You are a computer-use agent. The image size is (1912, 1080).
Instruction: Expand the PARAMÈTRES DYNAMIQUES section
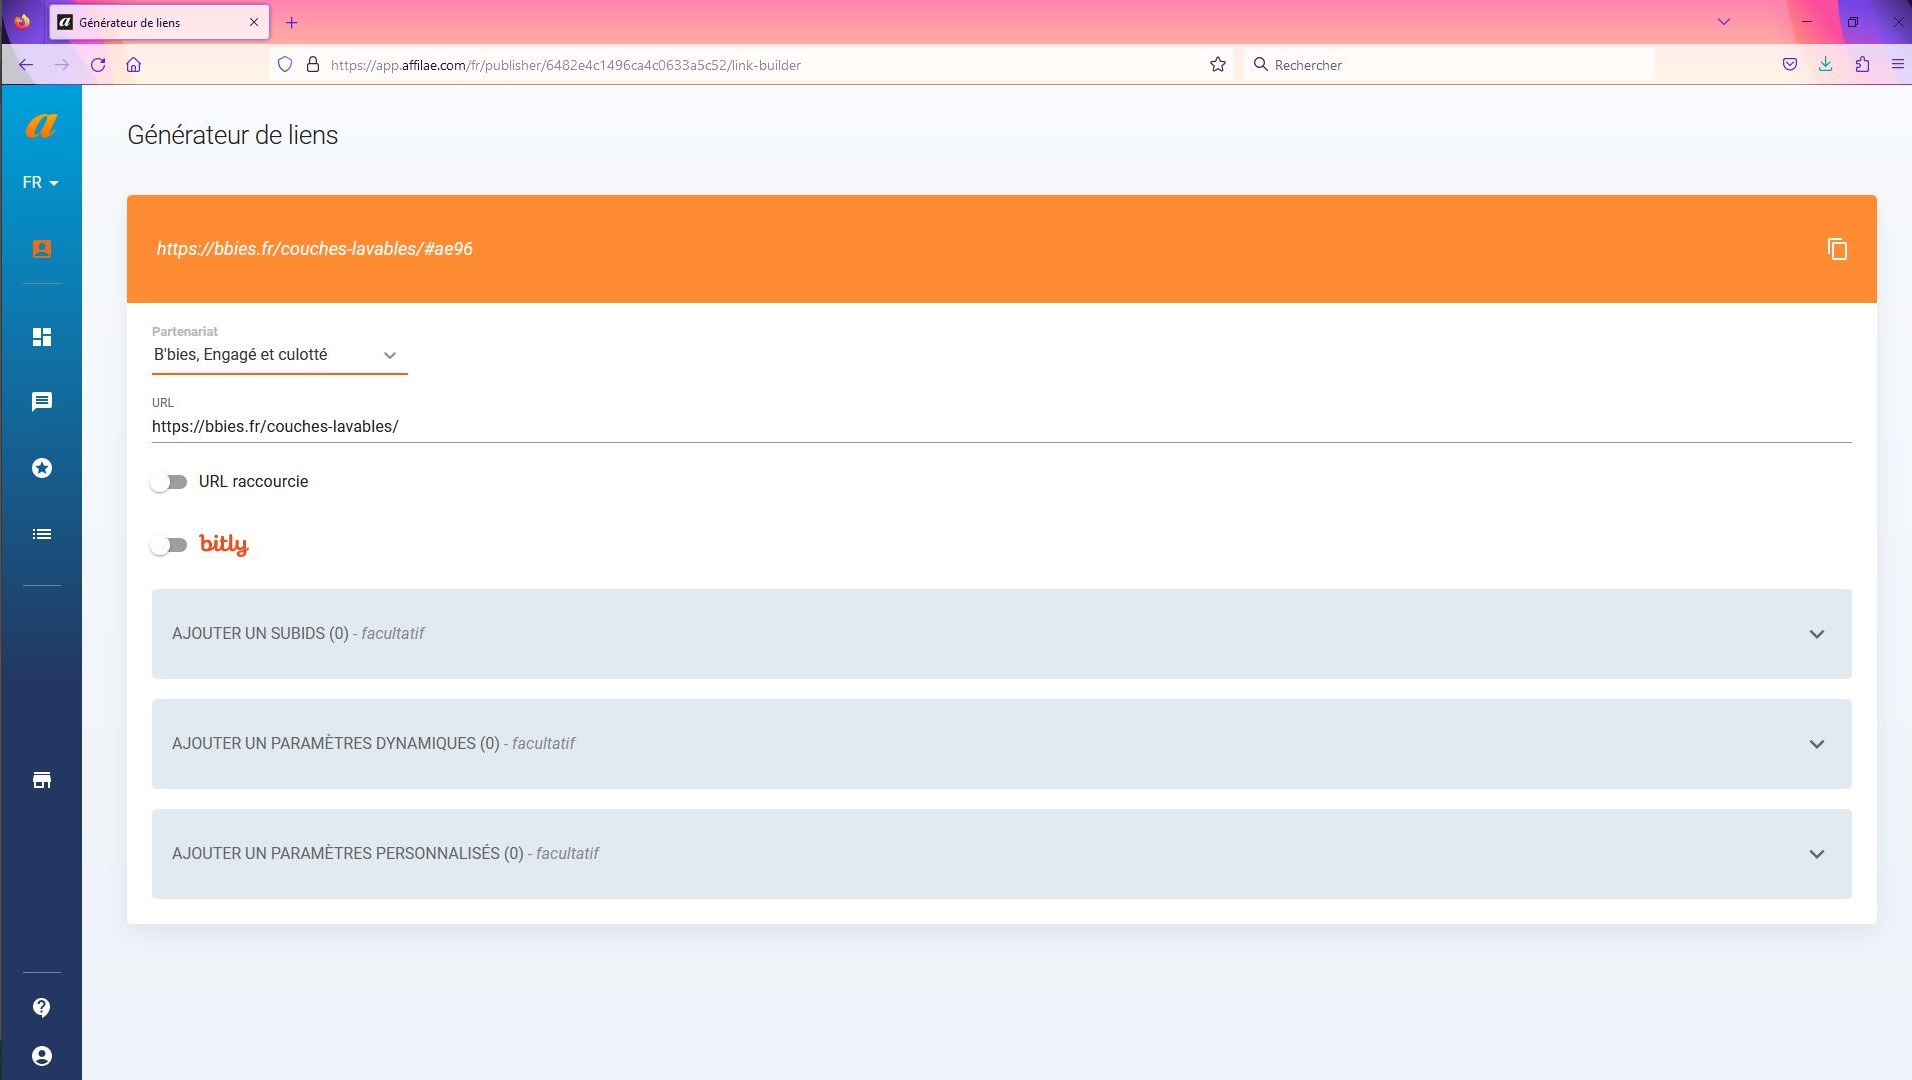pyautogui.click(x=1001, y=744)
